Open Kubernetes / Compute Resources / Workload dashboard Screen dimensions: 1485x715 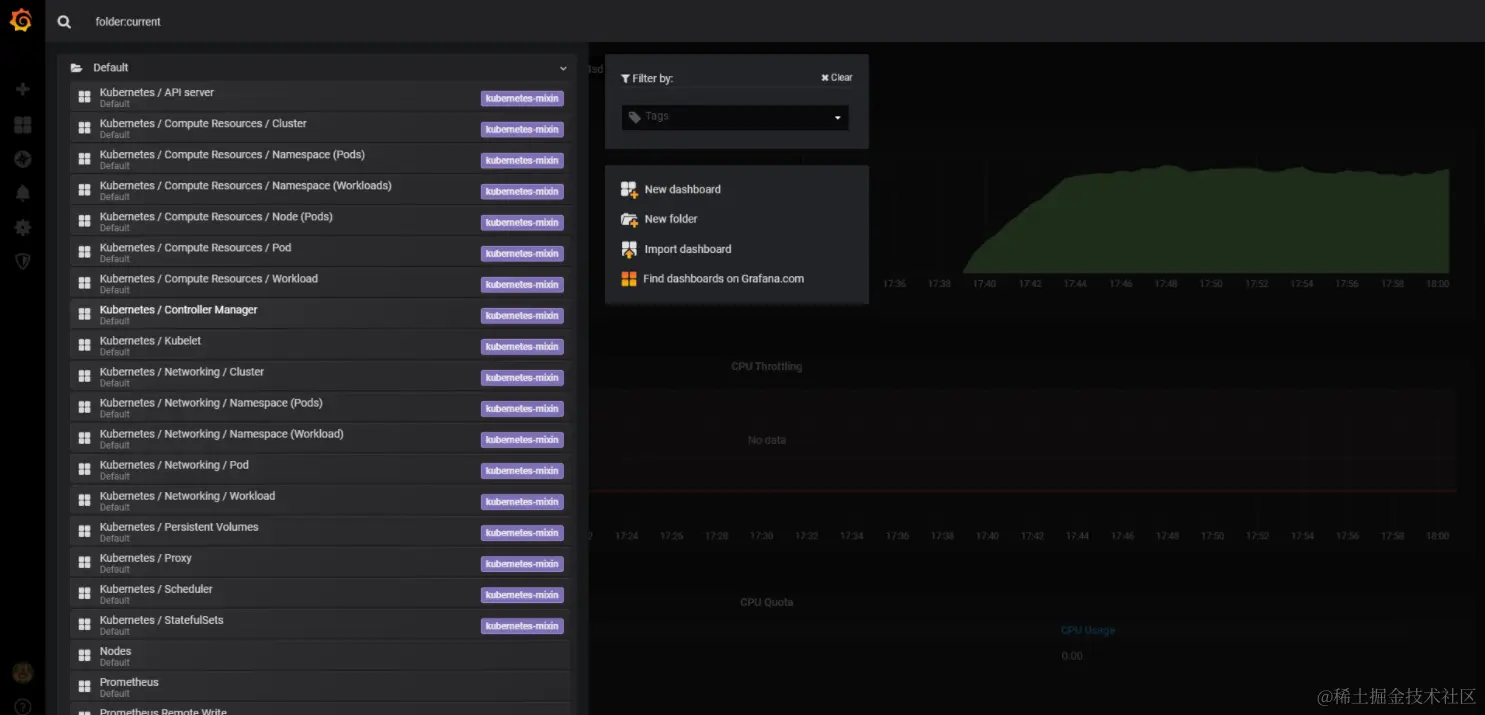click(320, 283)
